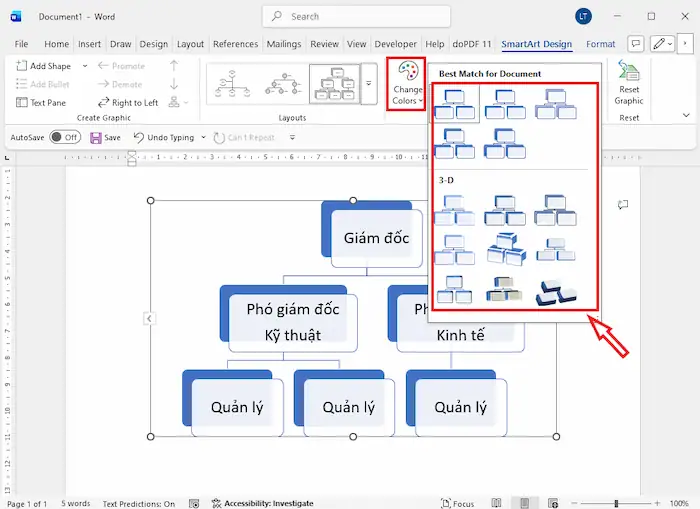This screenshot has width=700, height=509.
Task: Click Add Shape in Create Graphic
Action: coord(43,66)
